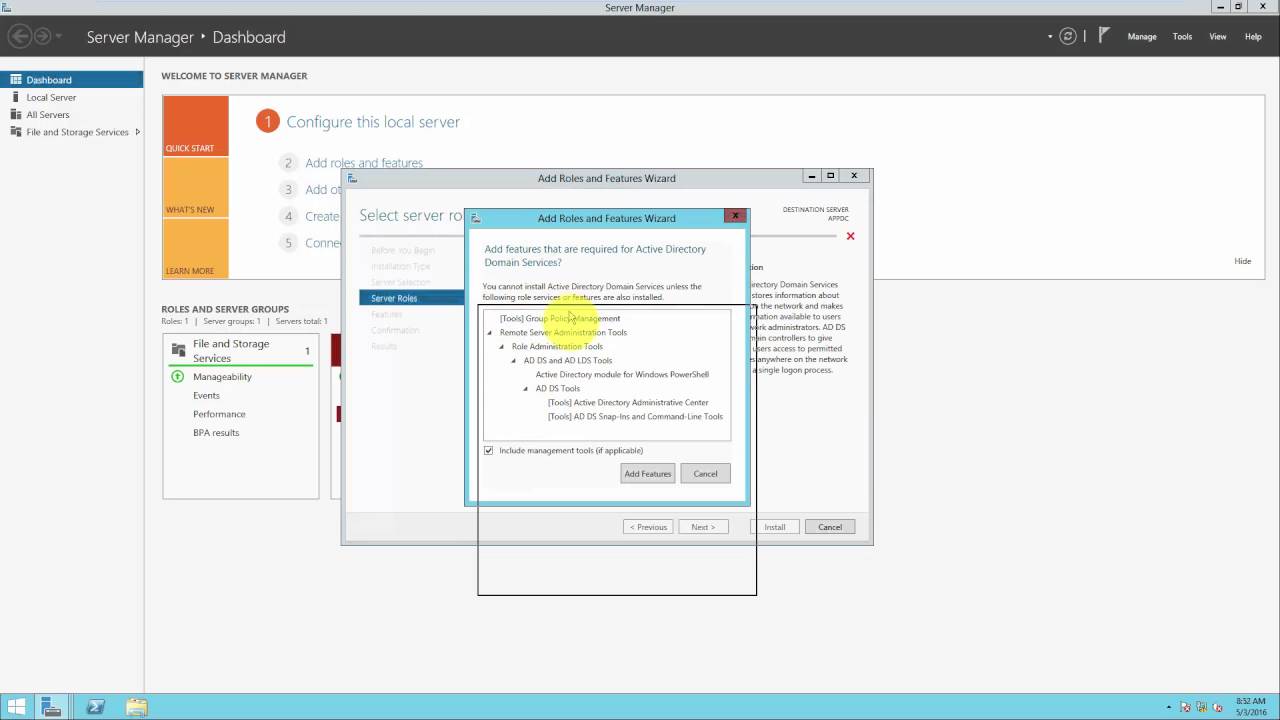The image size is (1280, 720).
Task: Select [Tools] Group Policy Management row
Action: pos(560,318)
